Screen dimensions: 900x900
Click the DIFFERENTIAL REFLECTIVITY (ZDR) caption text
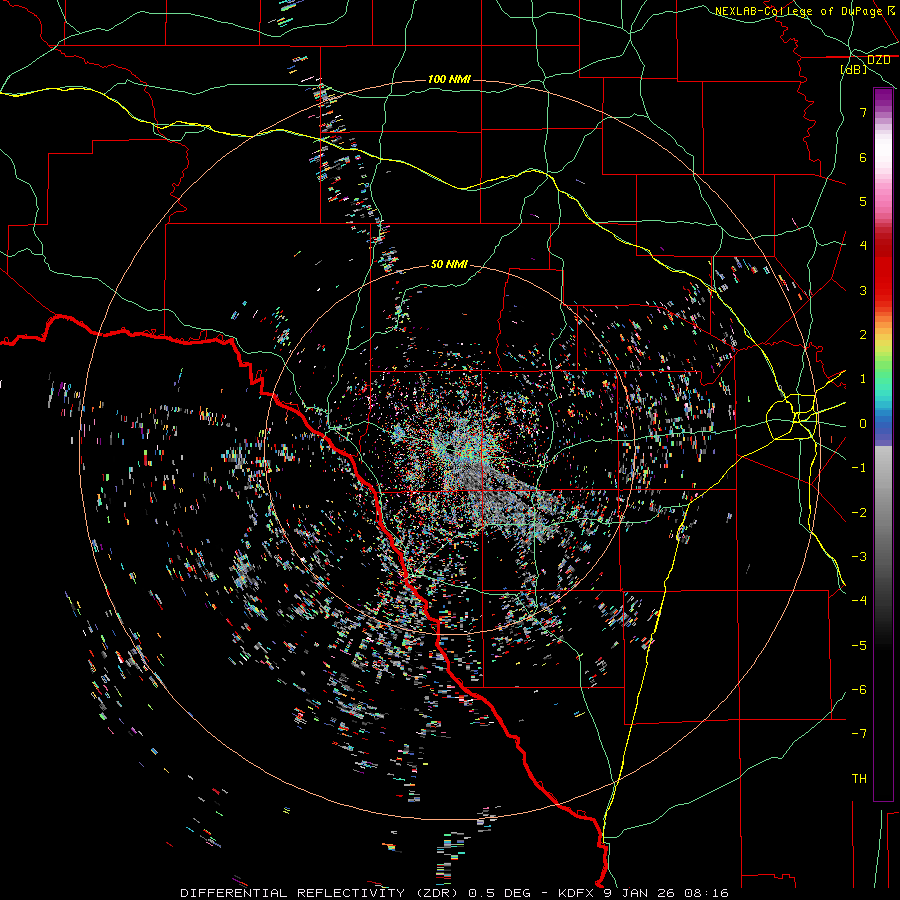[320, 893]
